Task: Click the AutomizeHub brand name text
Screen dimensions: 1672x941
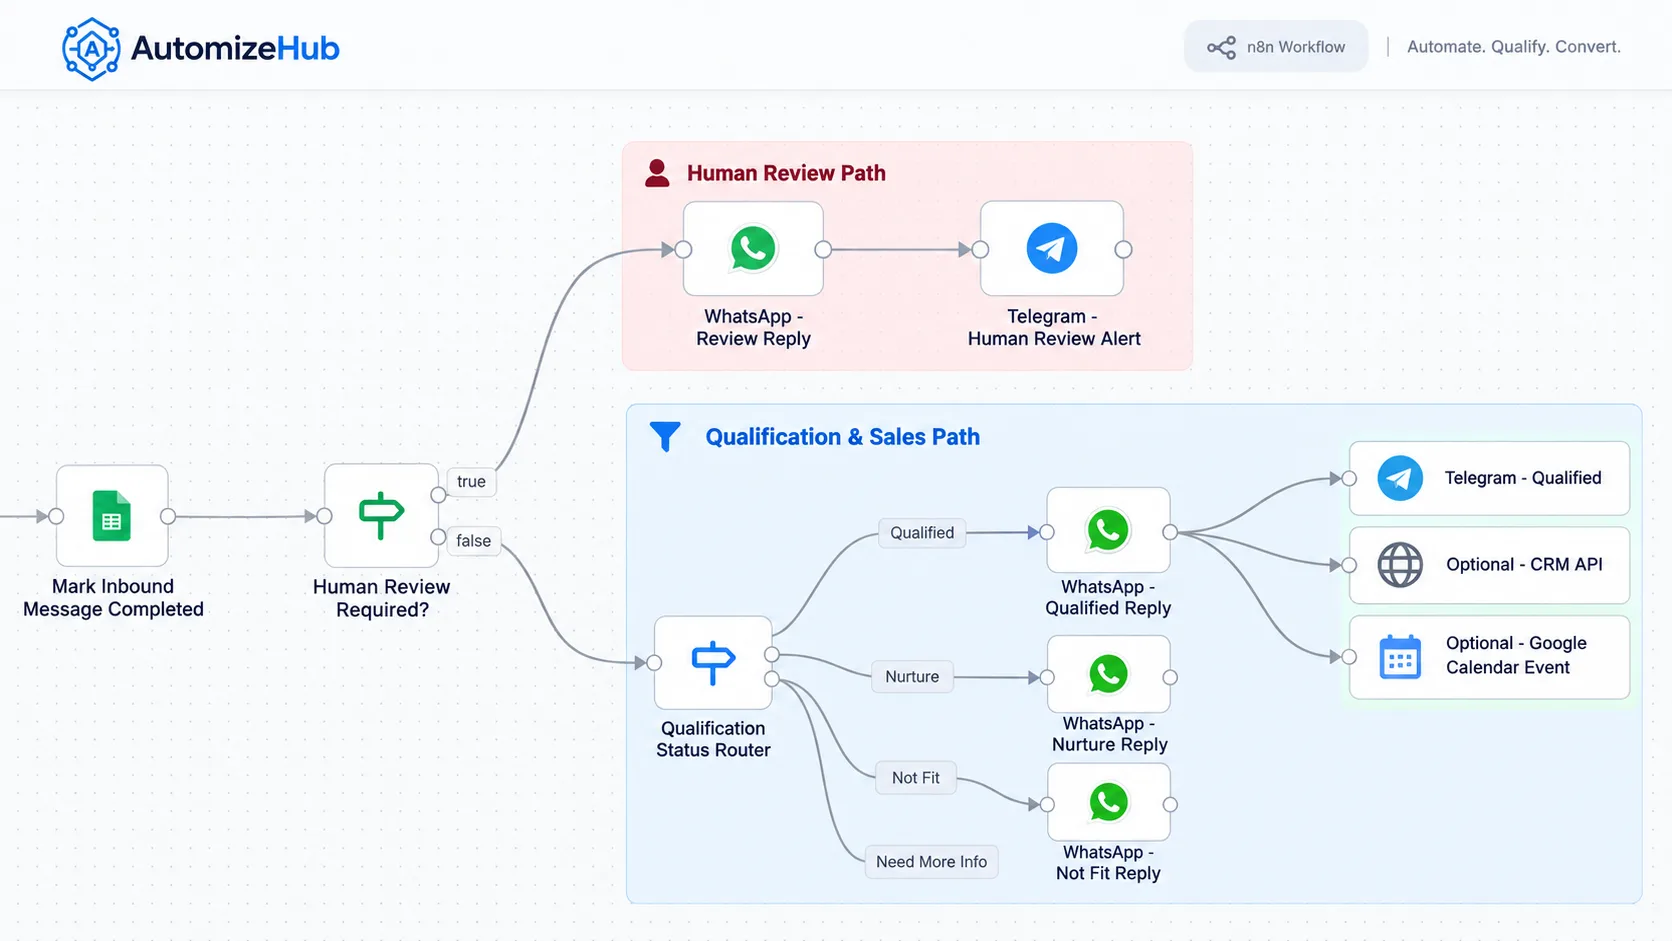Action: click(x=235, y=48)
